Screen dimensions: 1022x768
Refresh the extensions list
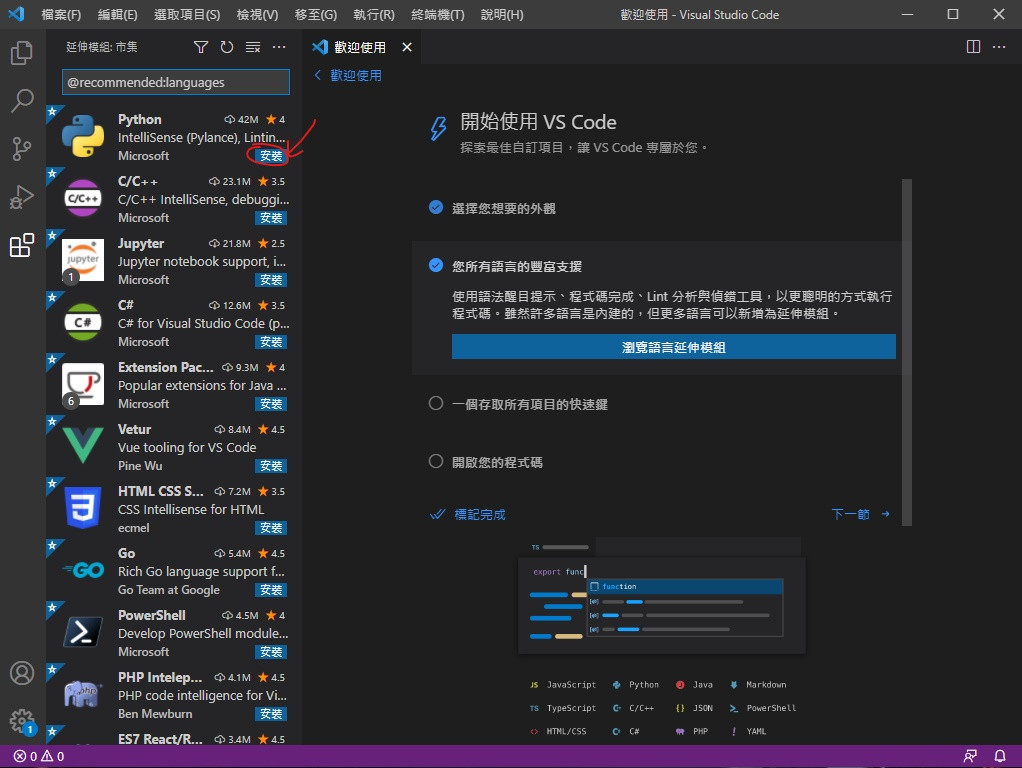point(227,47)
